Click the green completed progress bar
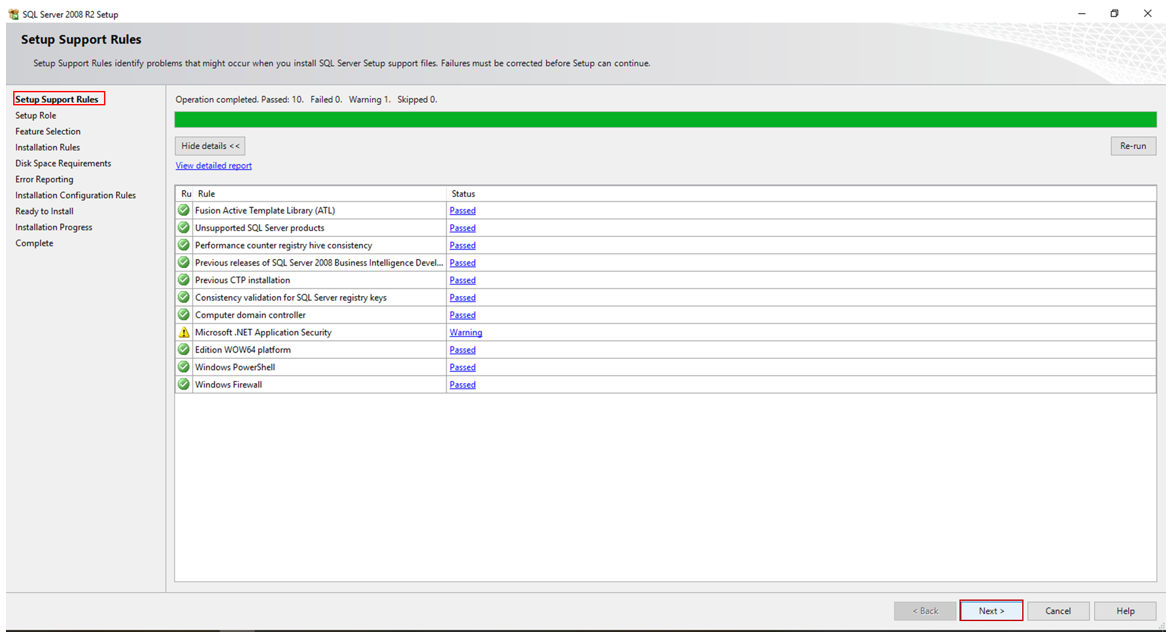 tap(665, 119)
